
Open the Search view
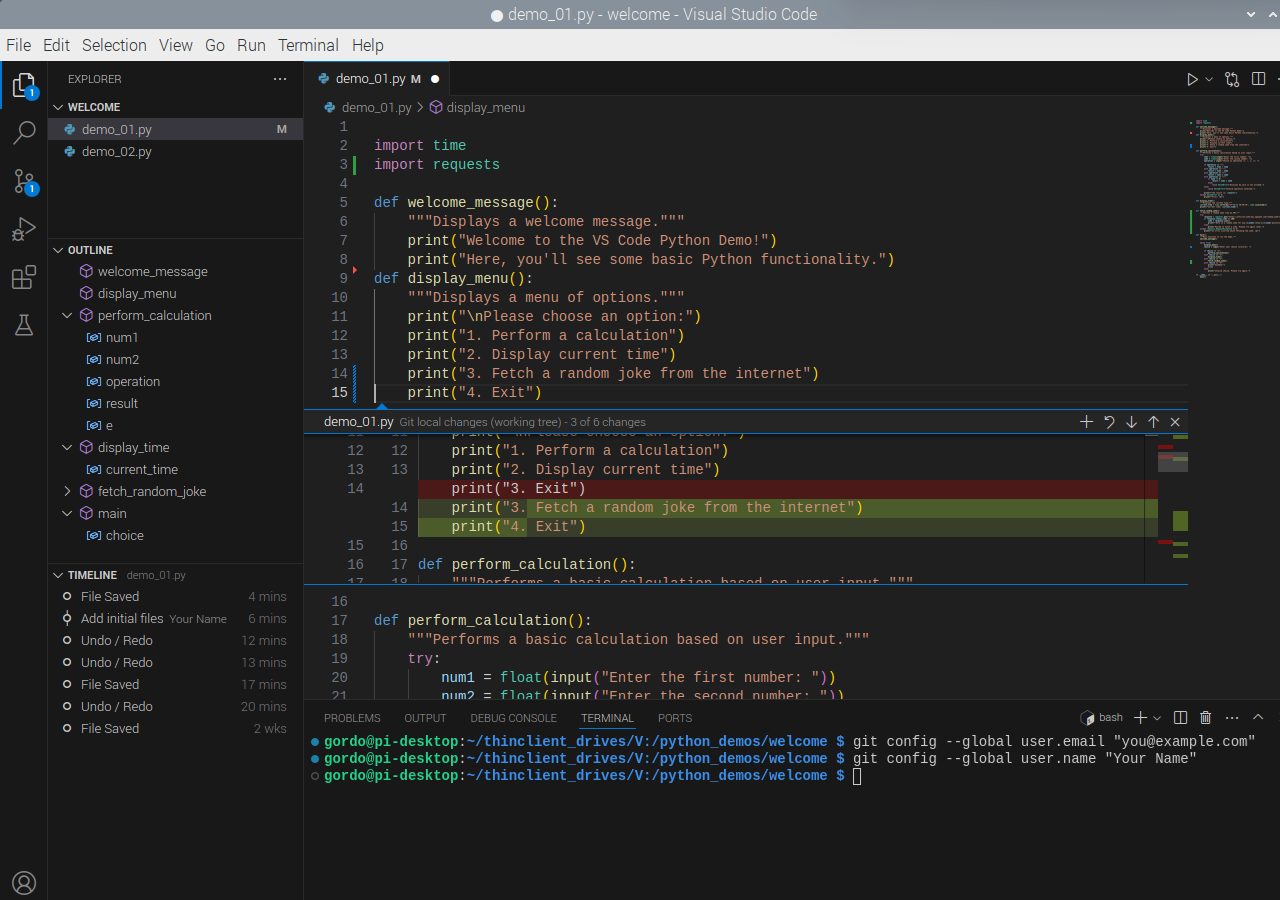pyautogui.click(x=24, y=132)
